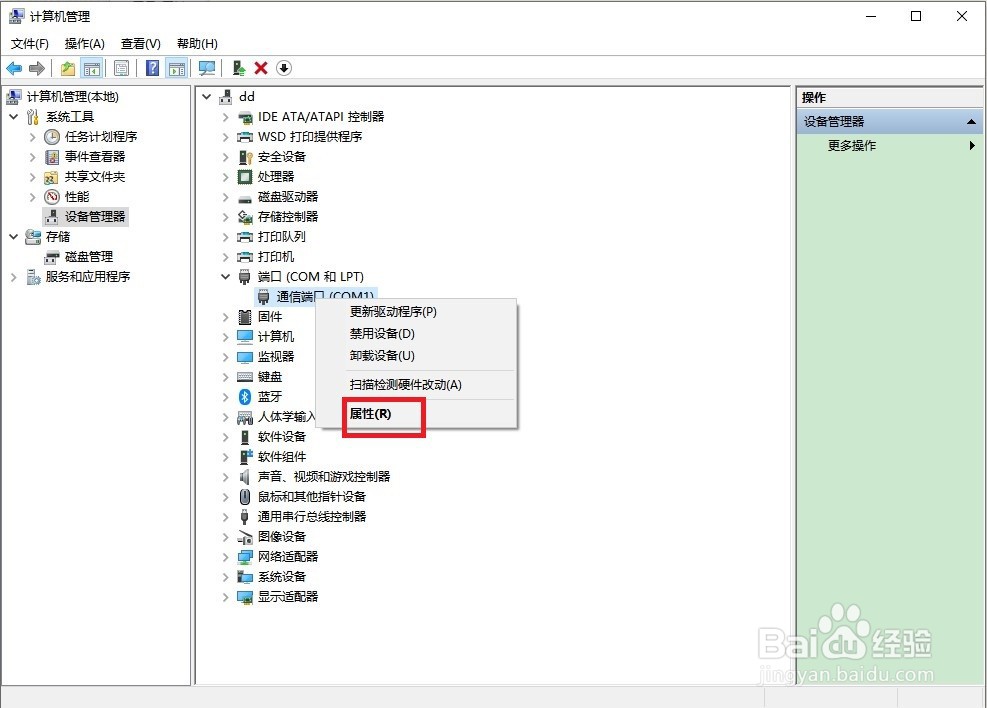Click the red X uninstall device icon

coord(261,68)
